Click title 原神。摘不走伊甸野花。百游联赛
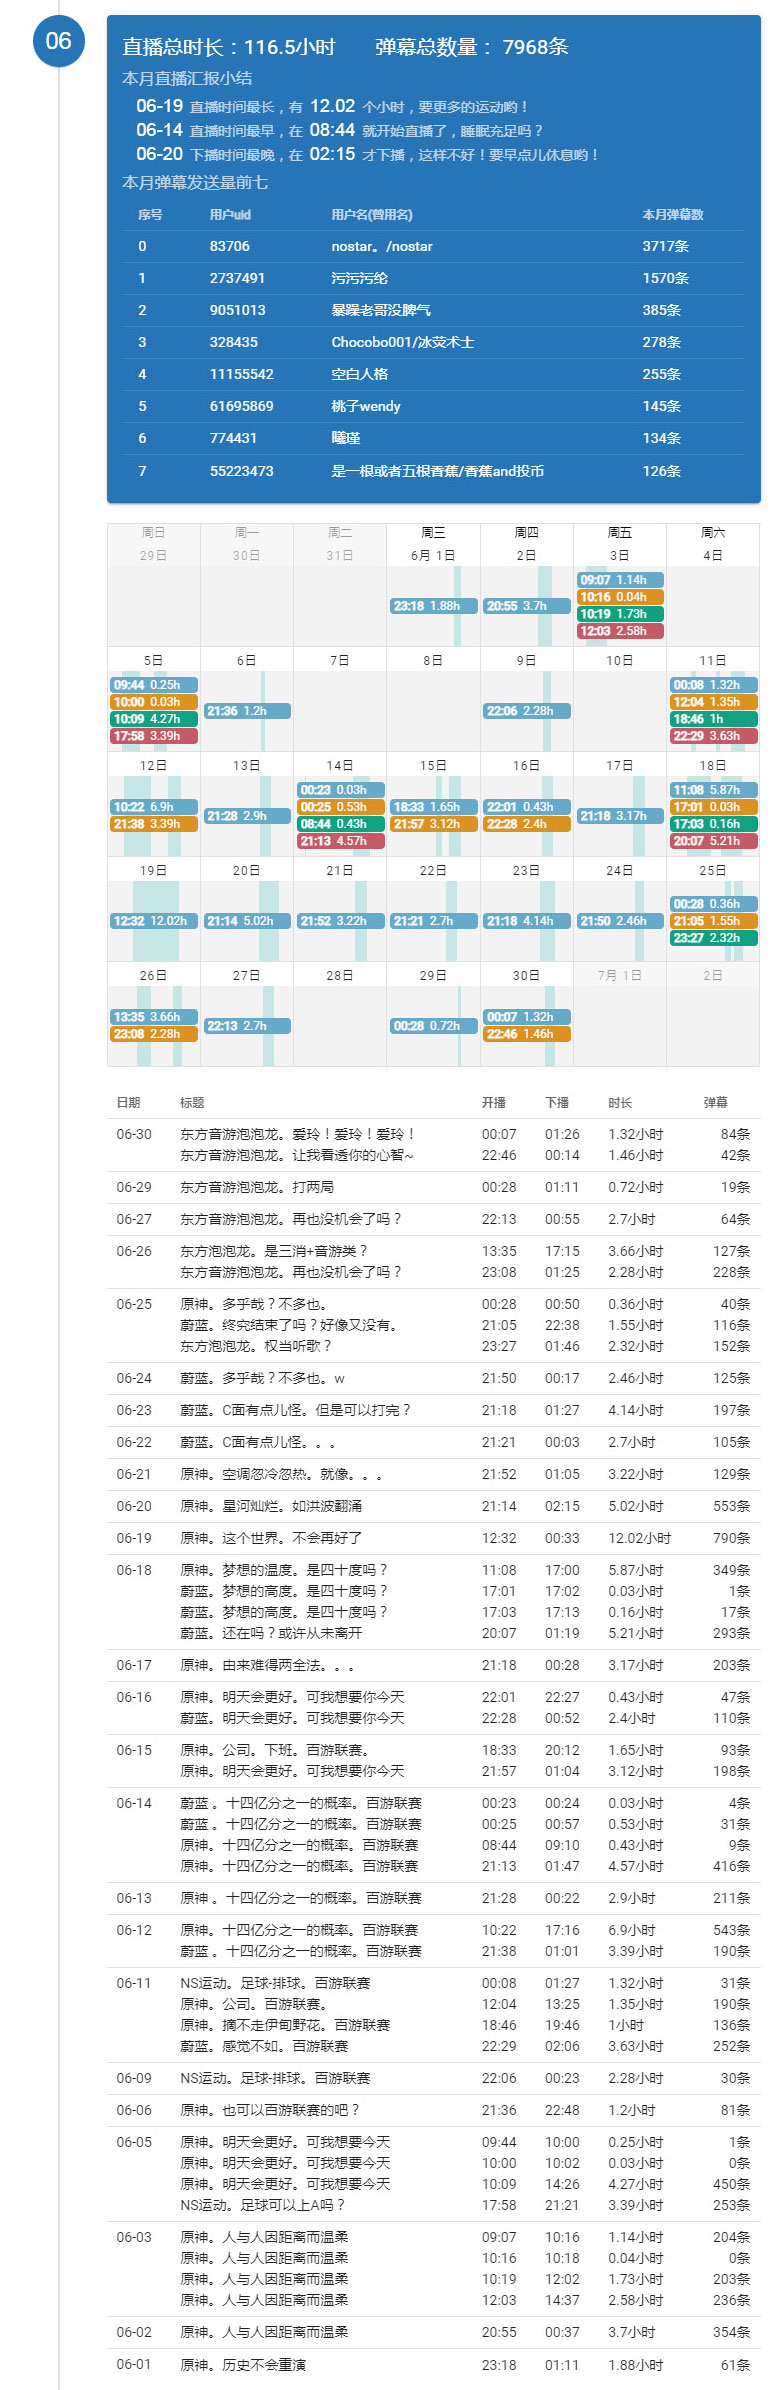The height and width of the screenshot is (2390, 774). [x=285, y=2025]
